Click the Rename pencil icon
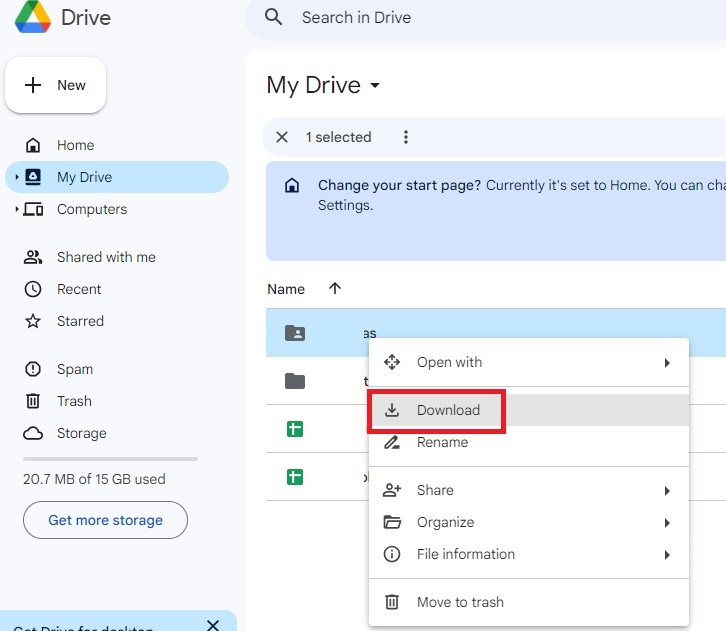Screen dimensions: 726x631 tap(392, 442)
